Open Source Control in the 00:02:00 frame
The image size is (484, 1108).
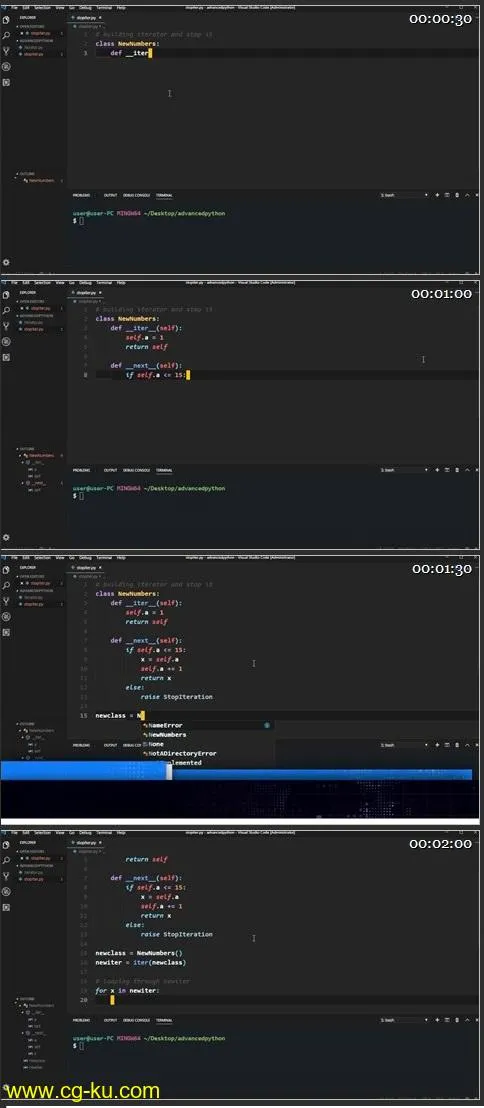click(x=6, y=876)
